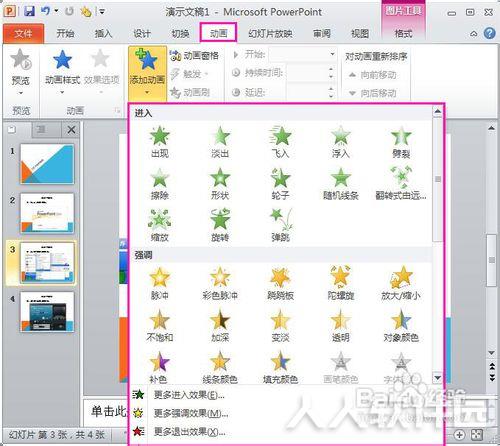Expand the 动画样式 animation styles gallery
This screenshot has height=446, width=500.
[x=63, y=72]
